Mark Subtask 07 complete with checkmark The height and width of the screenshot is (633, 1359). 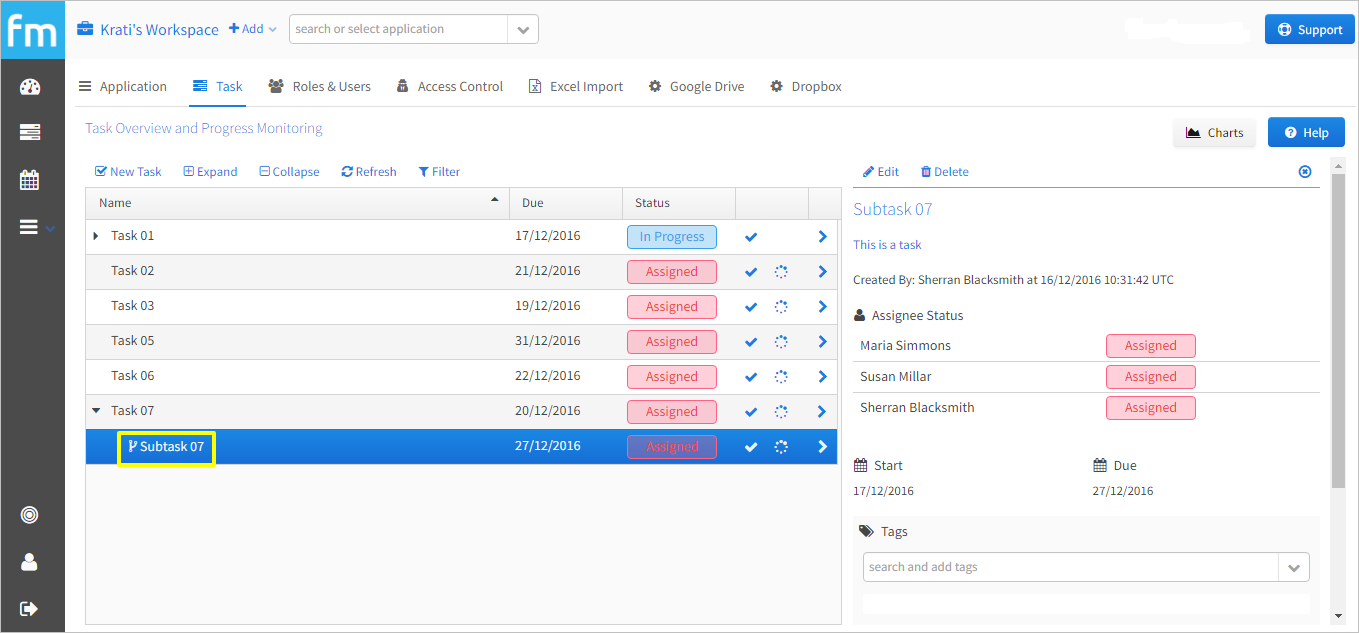tap(751, 447)
